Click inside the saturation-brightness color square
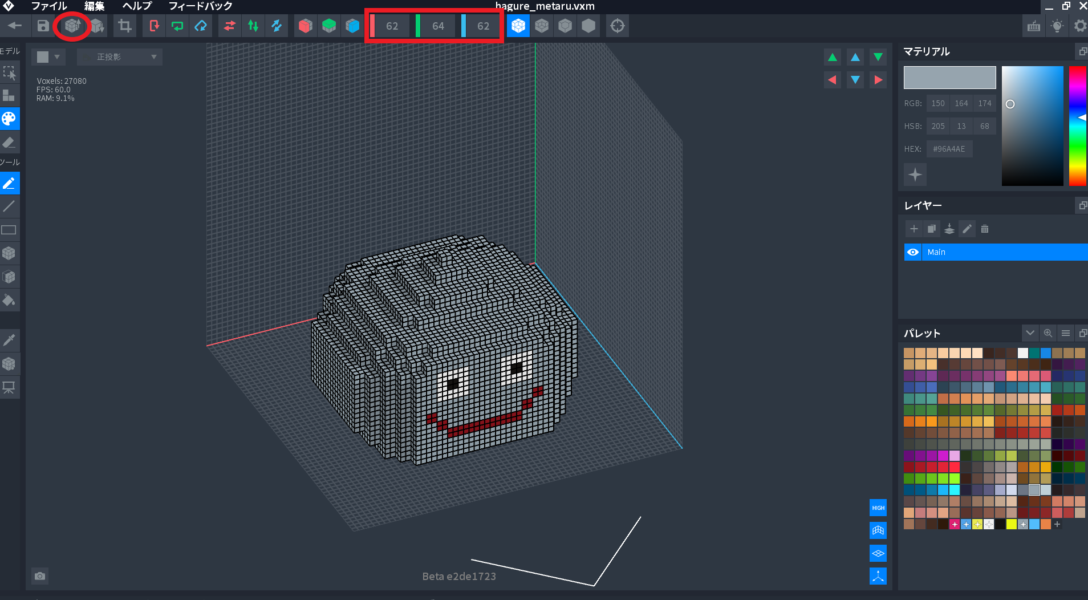The image size is (1088, 600). pos(1032,126)
